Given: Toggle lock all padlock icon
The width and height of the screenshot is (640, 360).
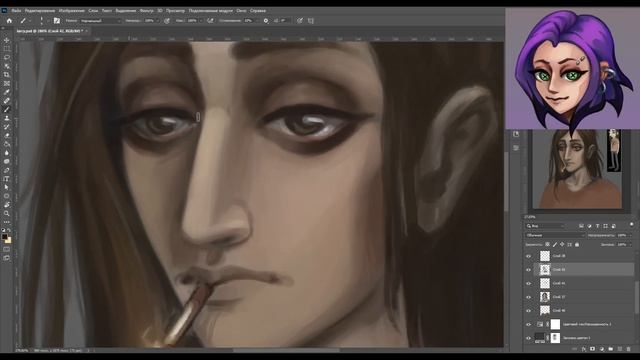Looking at the screenshot, I should click(577, 244).
